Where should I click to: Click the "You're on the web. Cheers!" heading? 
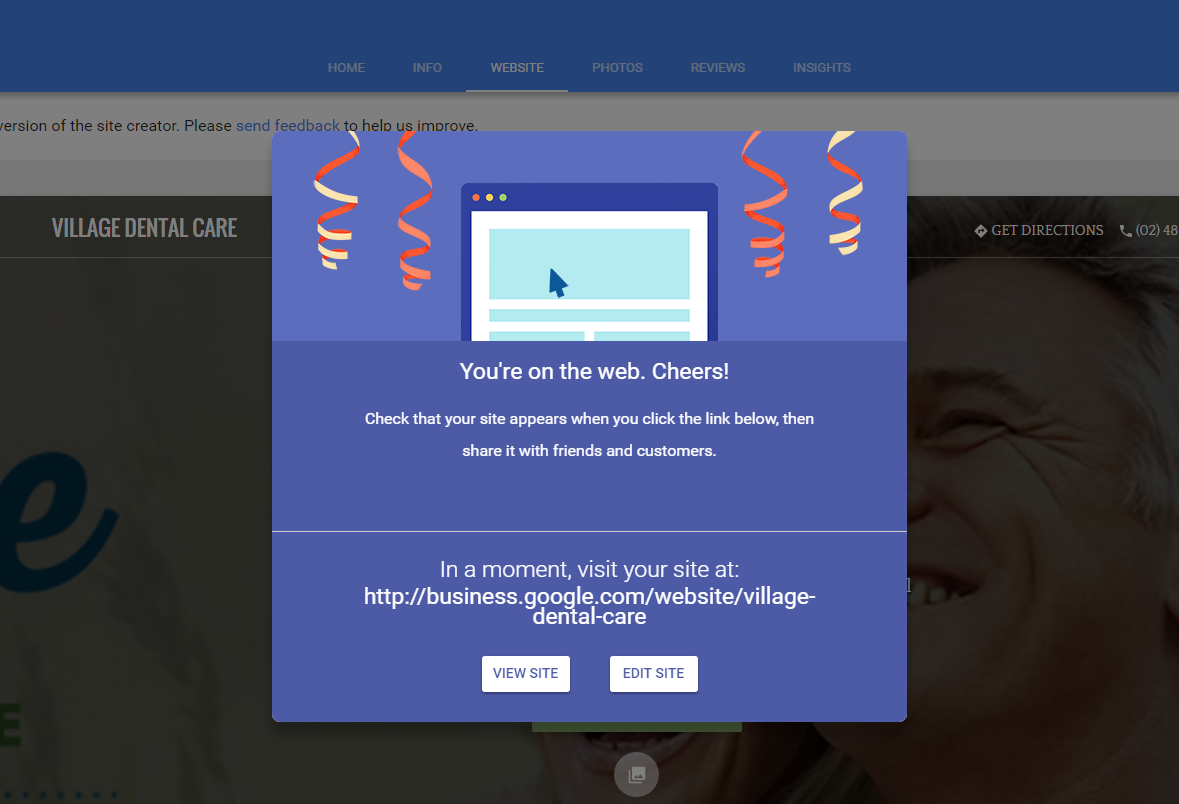(594, 371)
